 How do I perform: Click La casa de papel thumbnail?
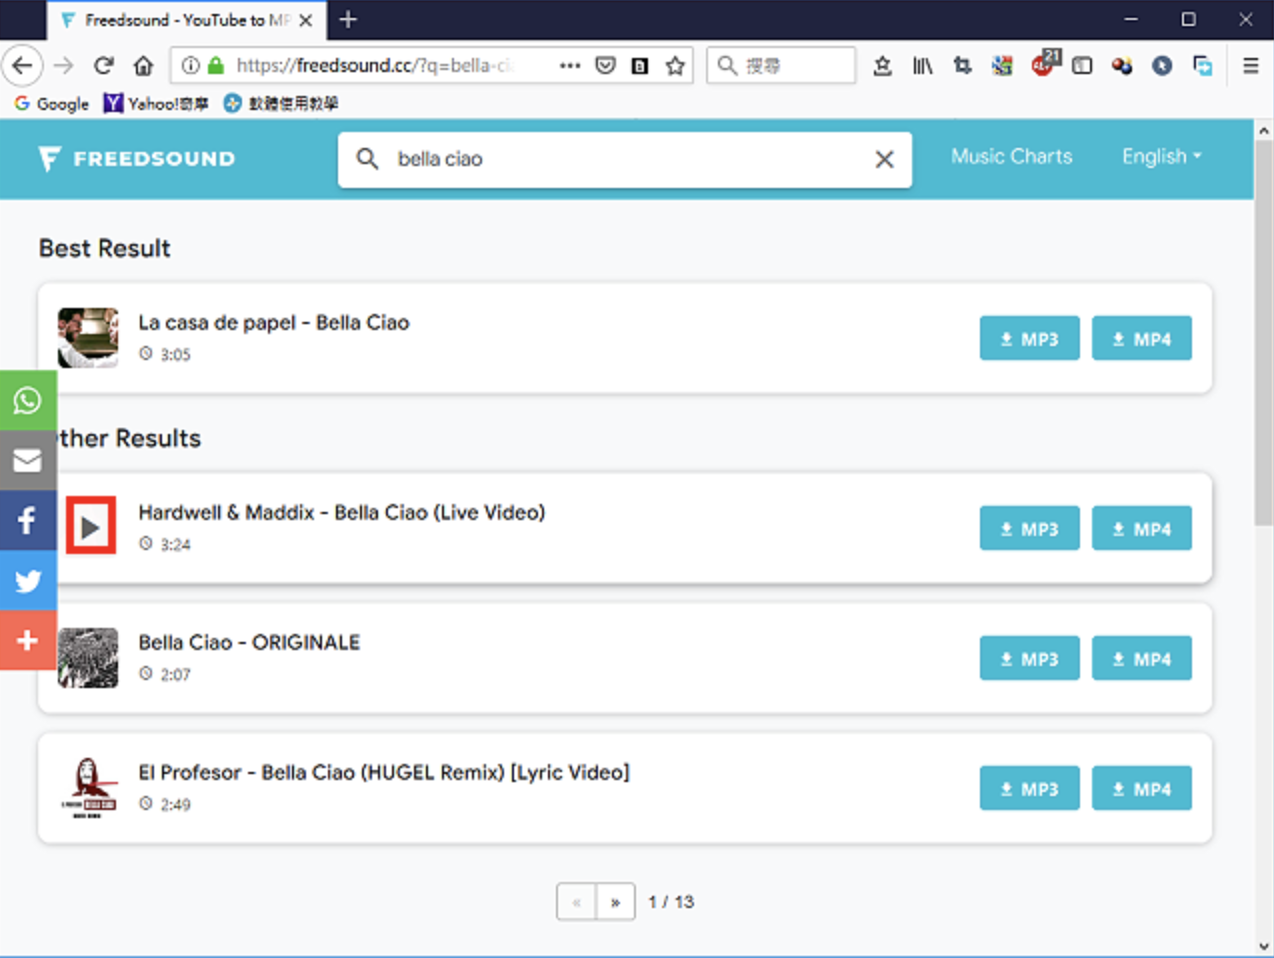(x=88, y=338)
